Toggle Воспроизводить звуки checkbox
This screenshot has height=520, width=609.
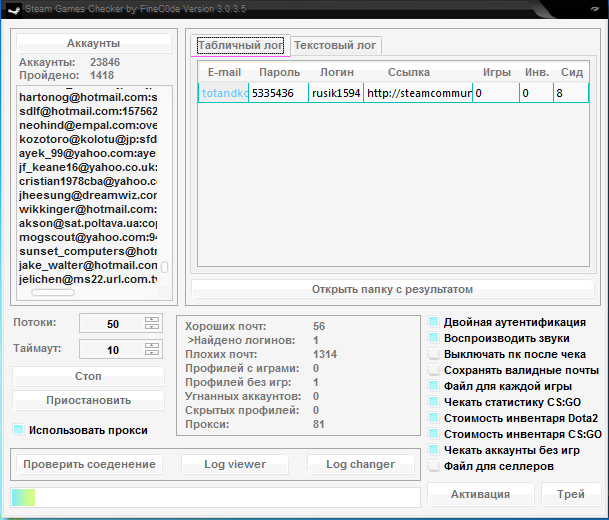point(433,338)
